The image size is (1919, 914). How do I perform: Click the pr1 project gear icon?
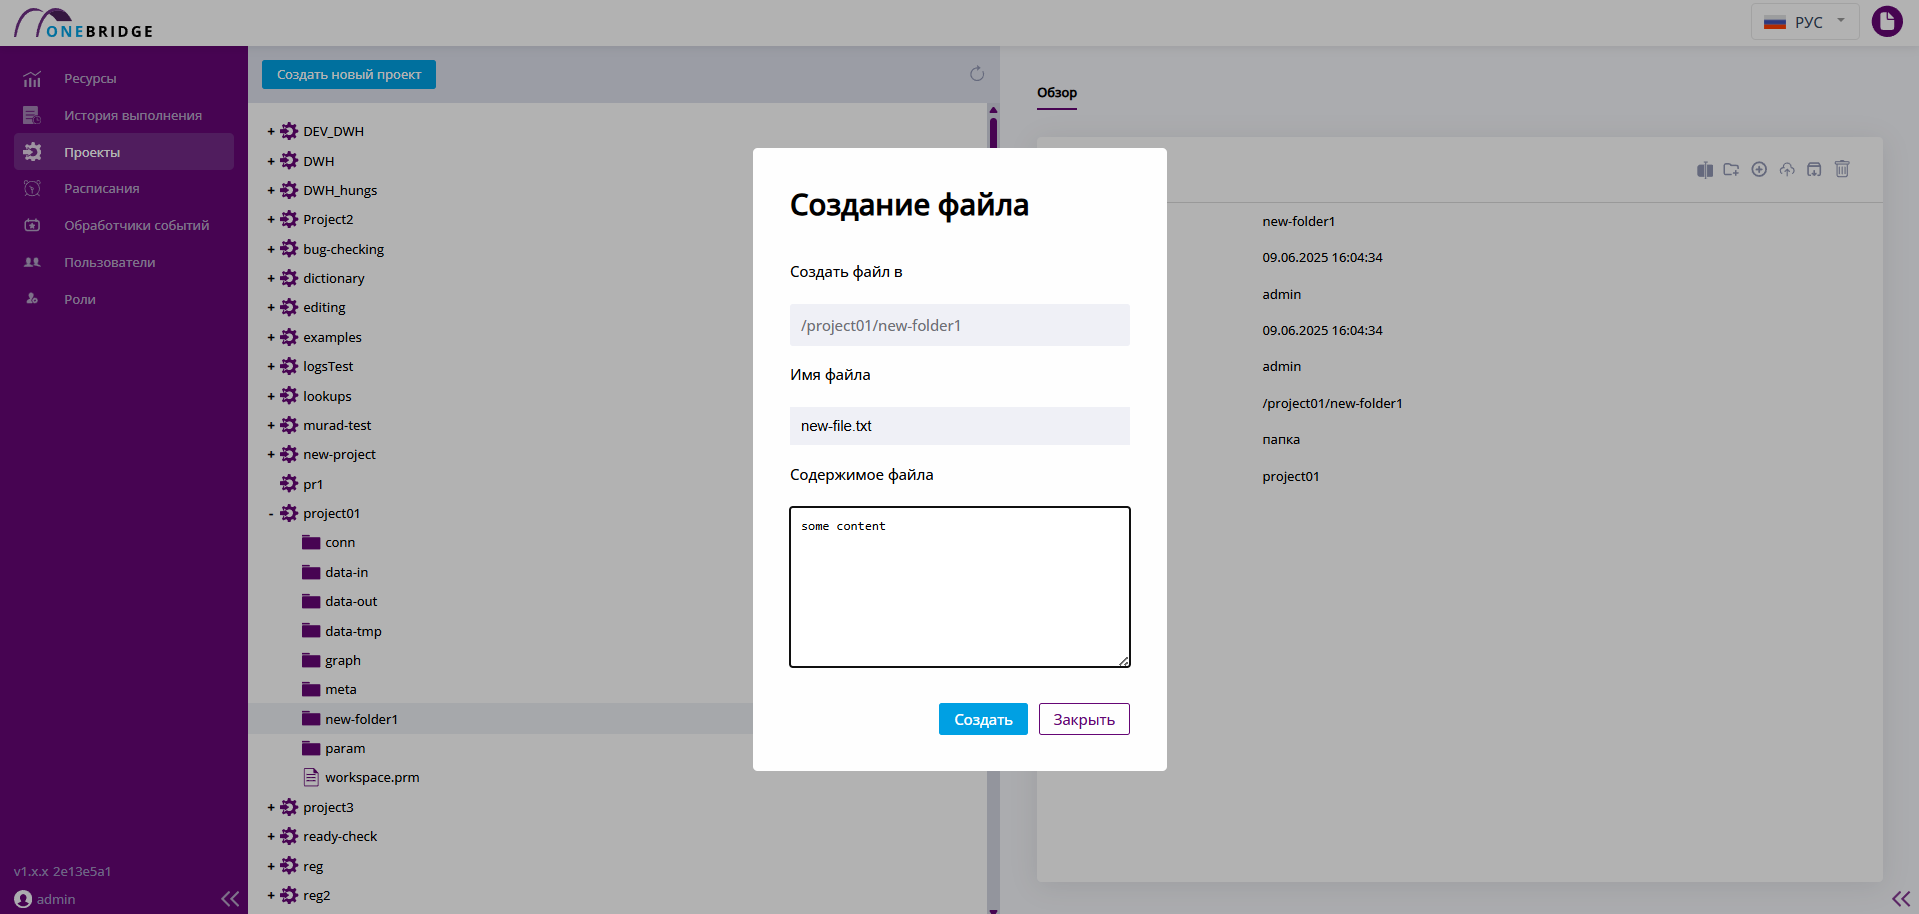[x=289, y=484]
